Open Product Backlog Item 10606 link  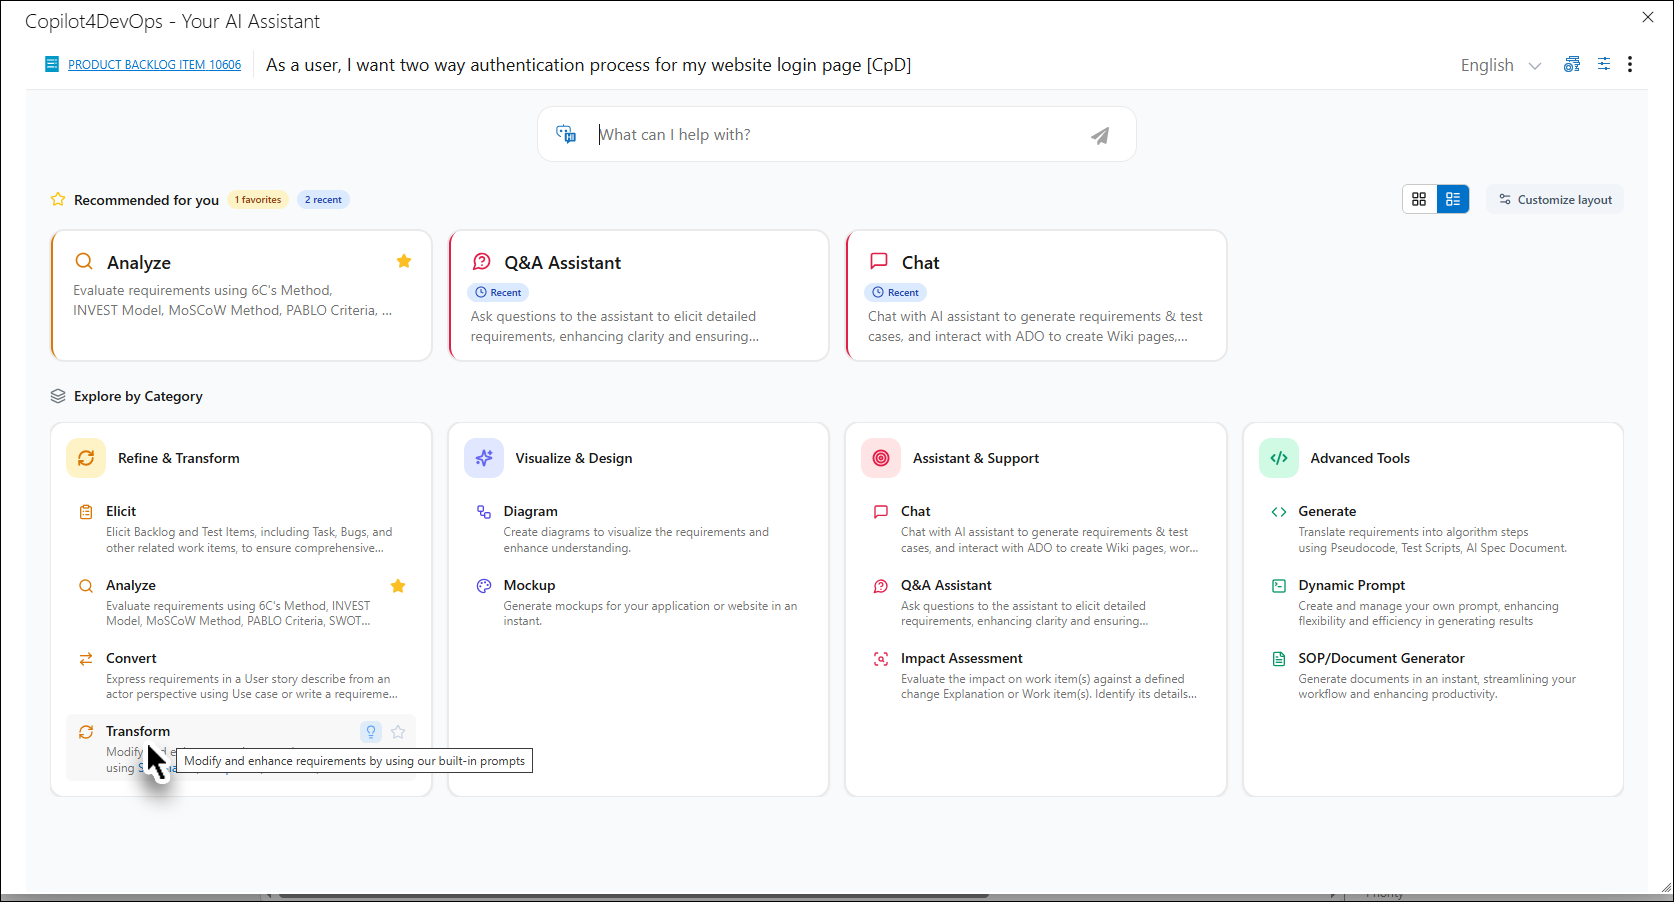pyautogui.click(x=154, y=65)
